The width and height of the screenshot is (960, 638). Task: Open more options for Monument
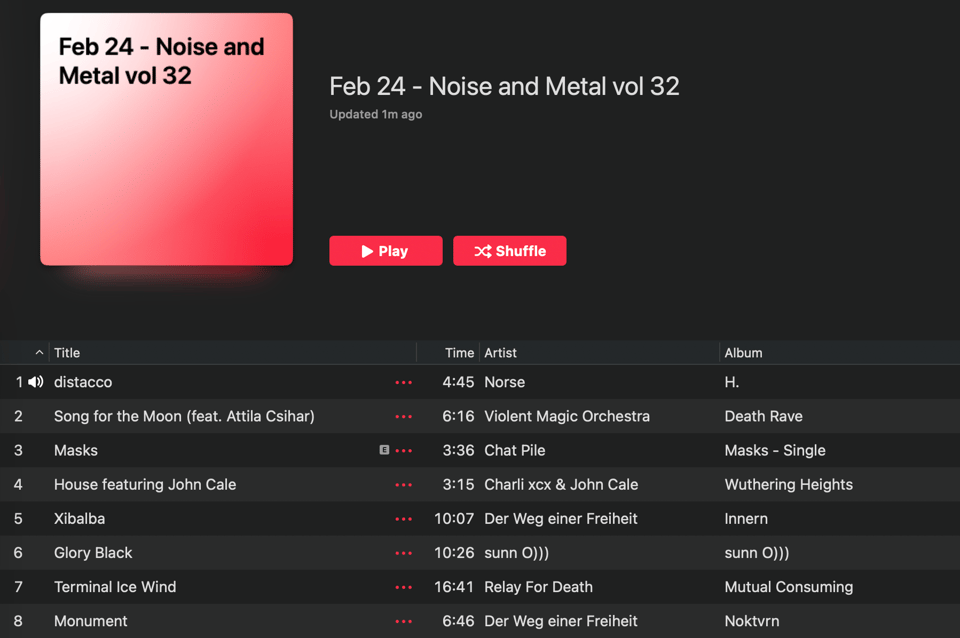(403, 621)
